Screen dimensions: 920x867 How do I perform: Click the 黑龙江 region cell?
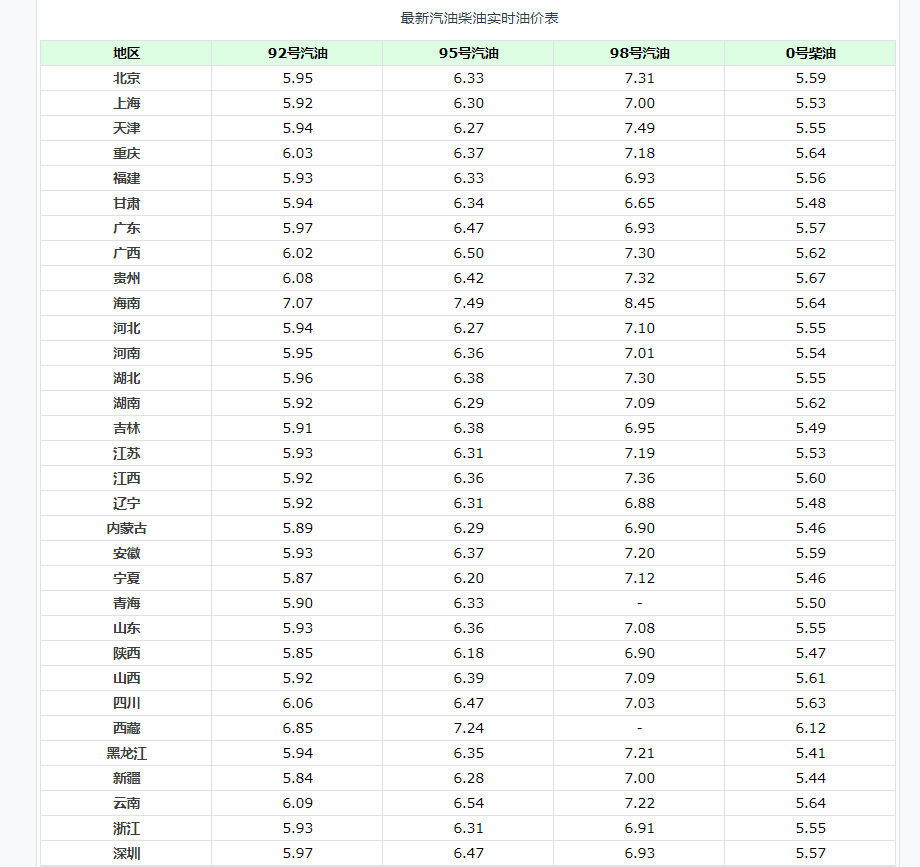tap(126, 753)
